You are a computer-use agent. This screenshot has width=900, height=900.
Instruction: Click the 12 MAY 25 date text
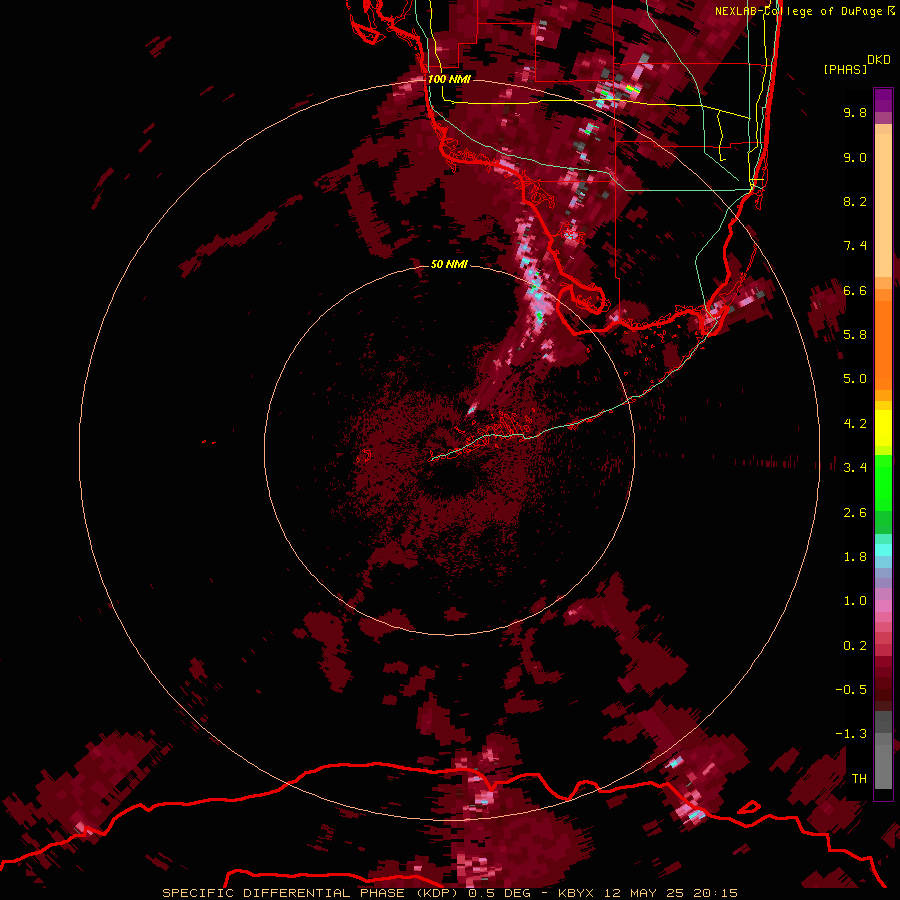(x=643, y=893)
